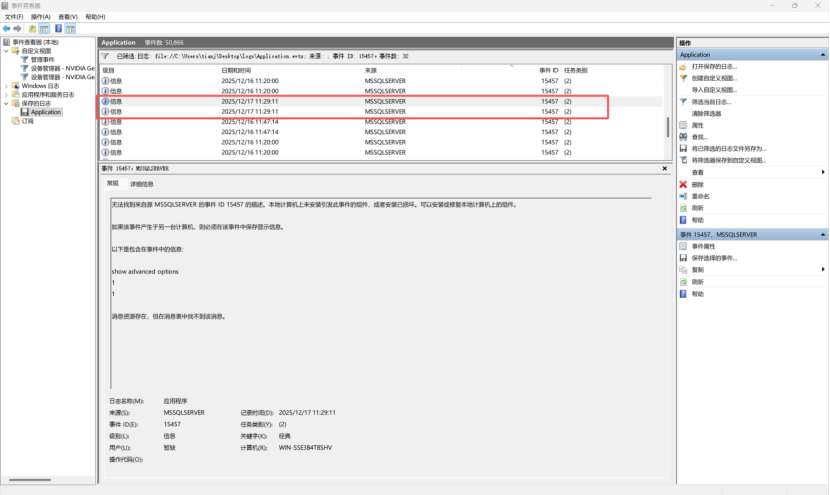The width and height of the screenshot is (830, 495).
Task: Expand the Windows 日志 tree node
Action: click(x=6, y=86)
